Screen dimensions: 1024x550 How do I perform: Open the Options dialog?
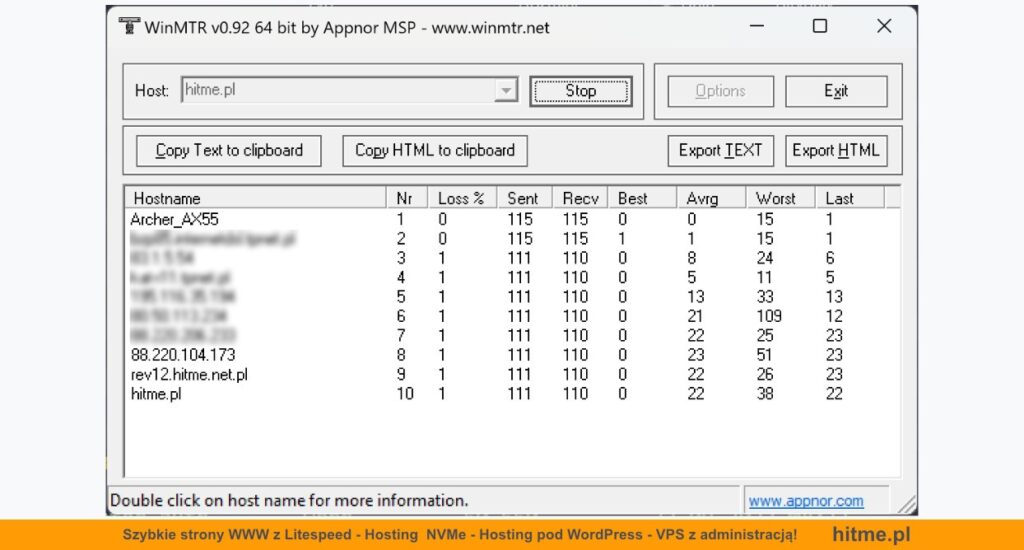point(720,91)
